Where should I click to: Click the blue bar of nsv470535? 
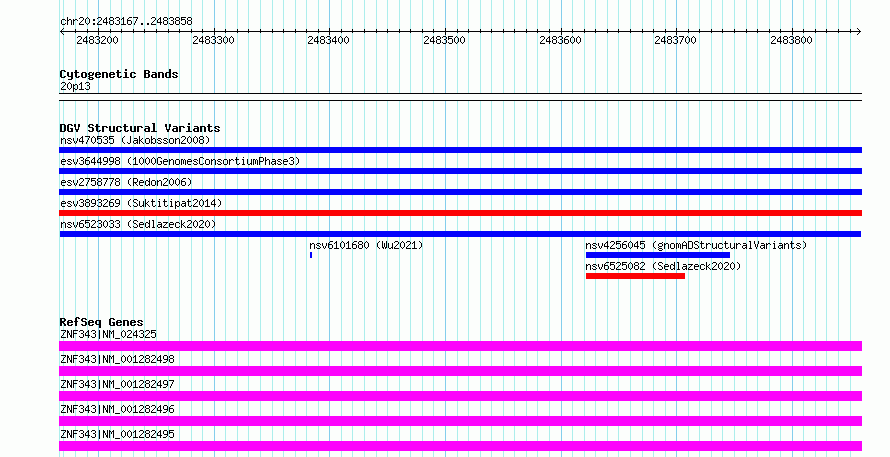[460, 150]
